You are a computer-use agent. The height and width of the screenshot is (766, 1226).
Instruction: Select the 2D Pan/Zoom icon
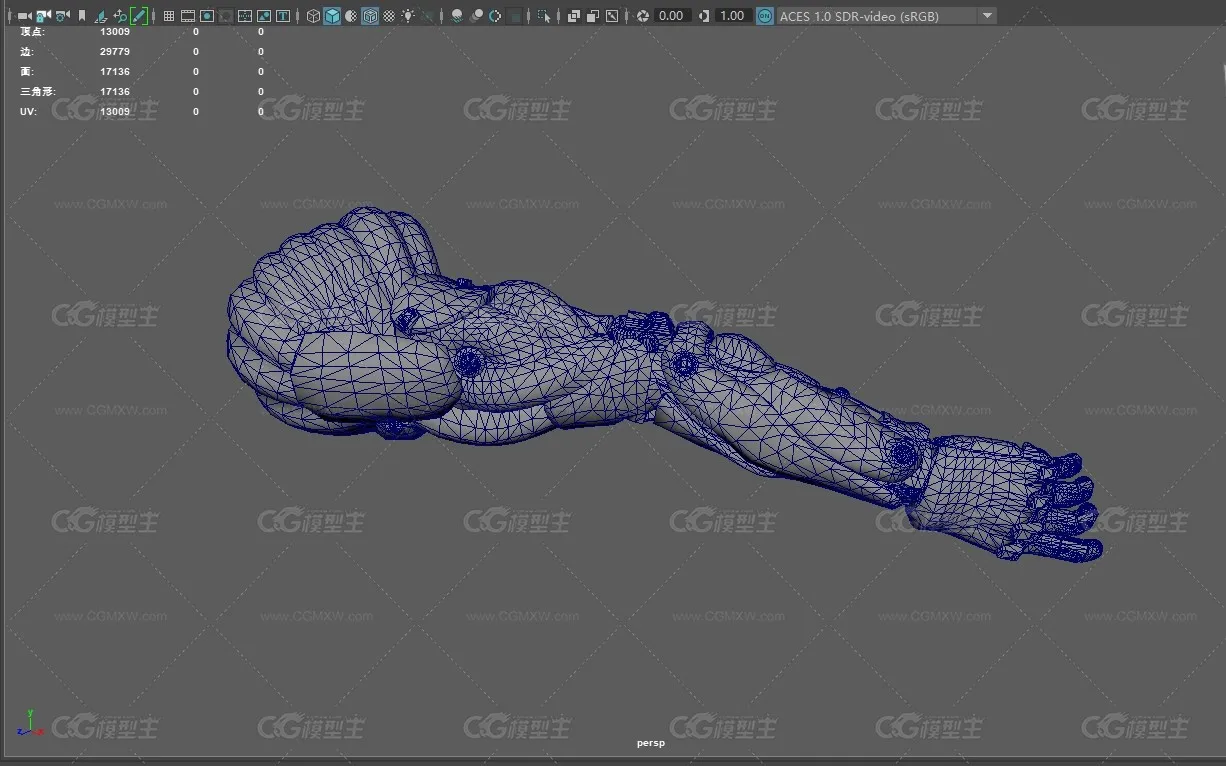120,16
